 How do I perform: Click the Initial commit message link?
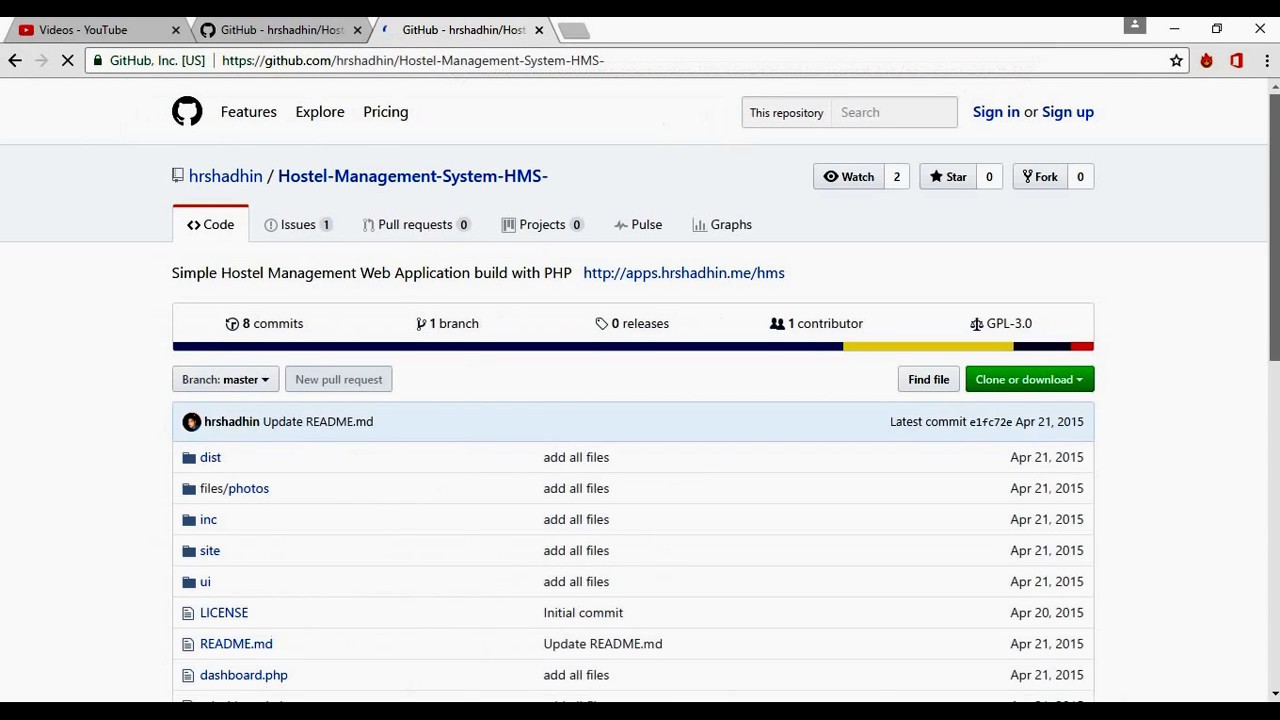[583, 613]
